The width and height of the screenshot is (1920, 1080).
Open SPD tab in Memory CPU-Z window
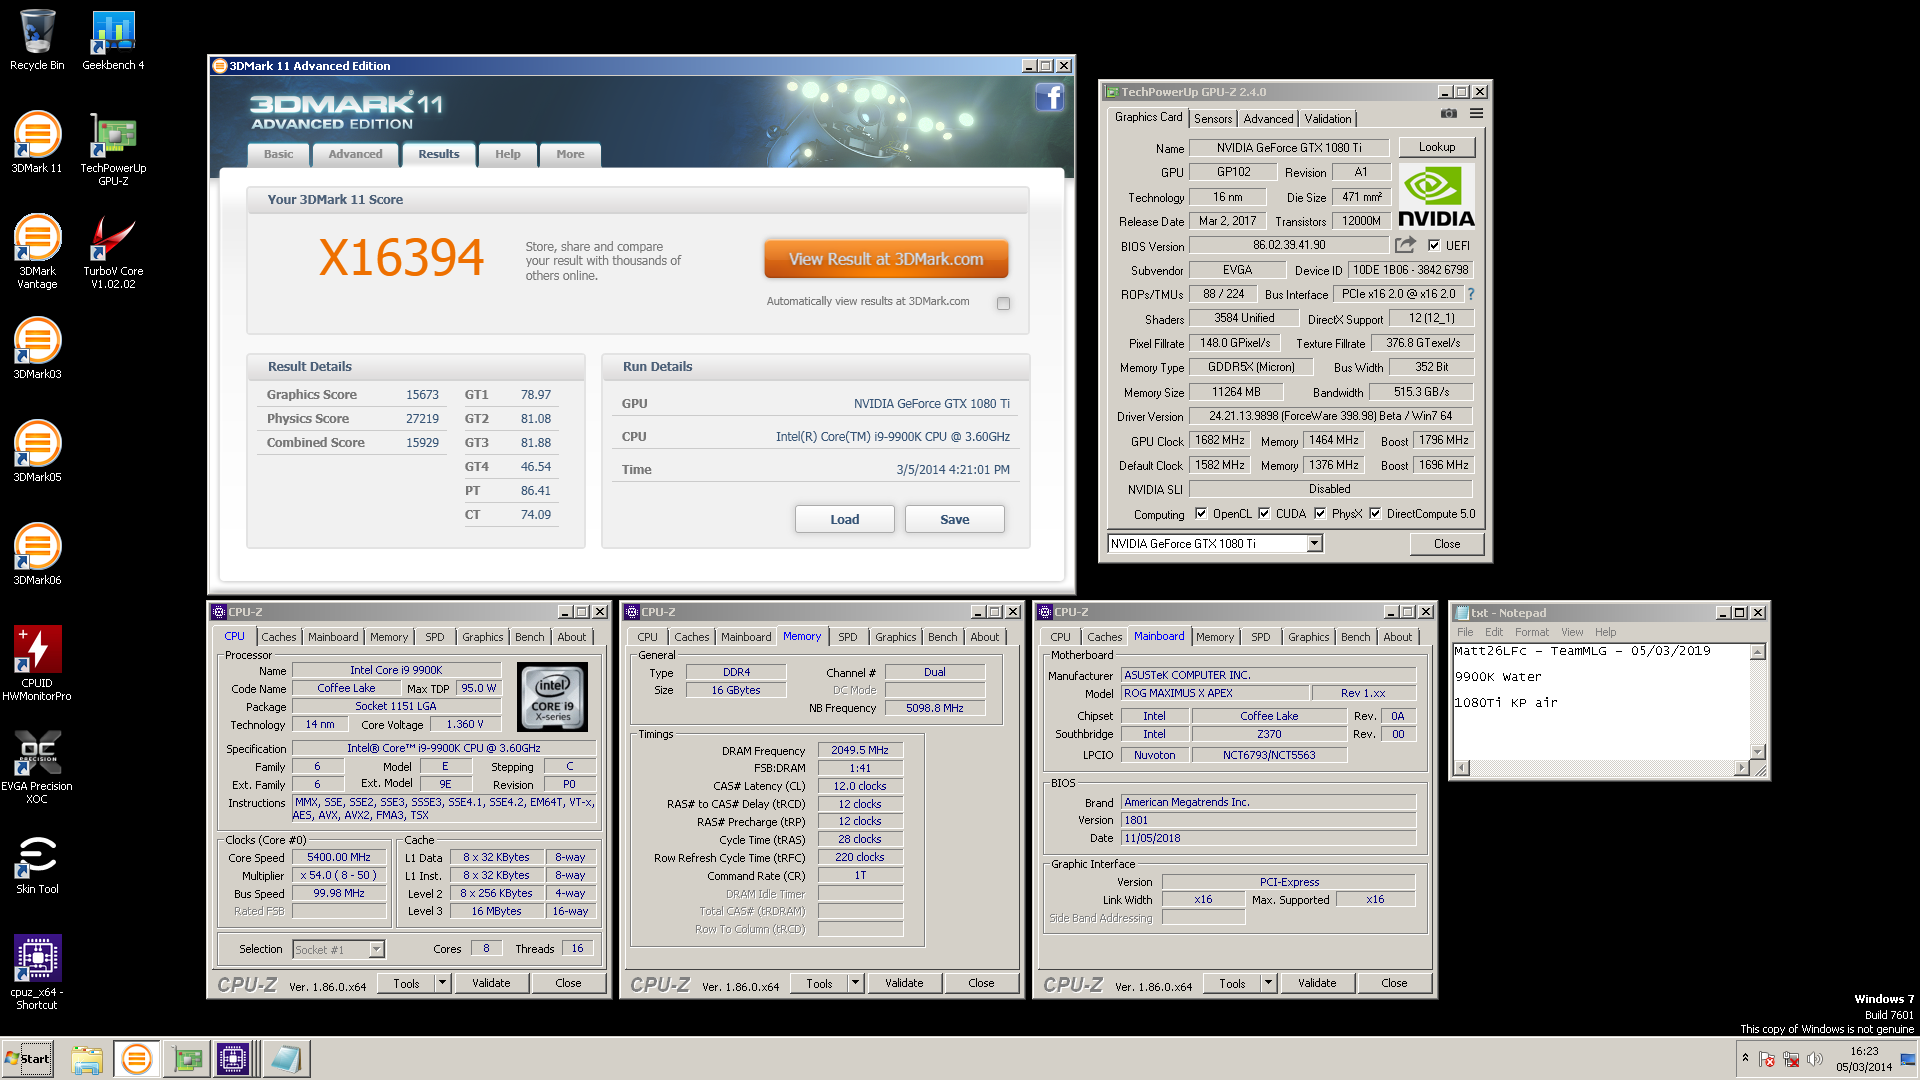[847, 637]
